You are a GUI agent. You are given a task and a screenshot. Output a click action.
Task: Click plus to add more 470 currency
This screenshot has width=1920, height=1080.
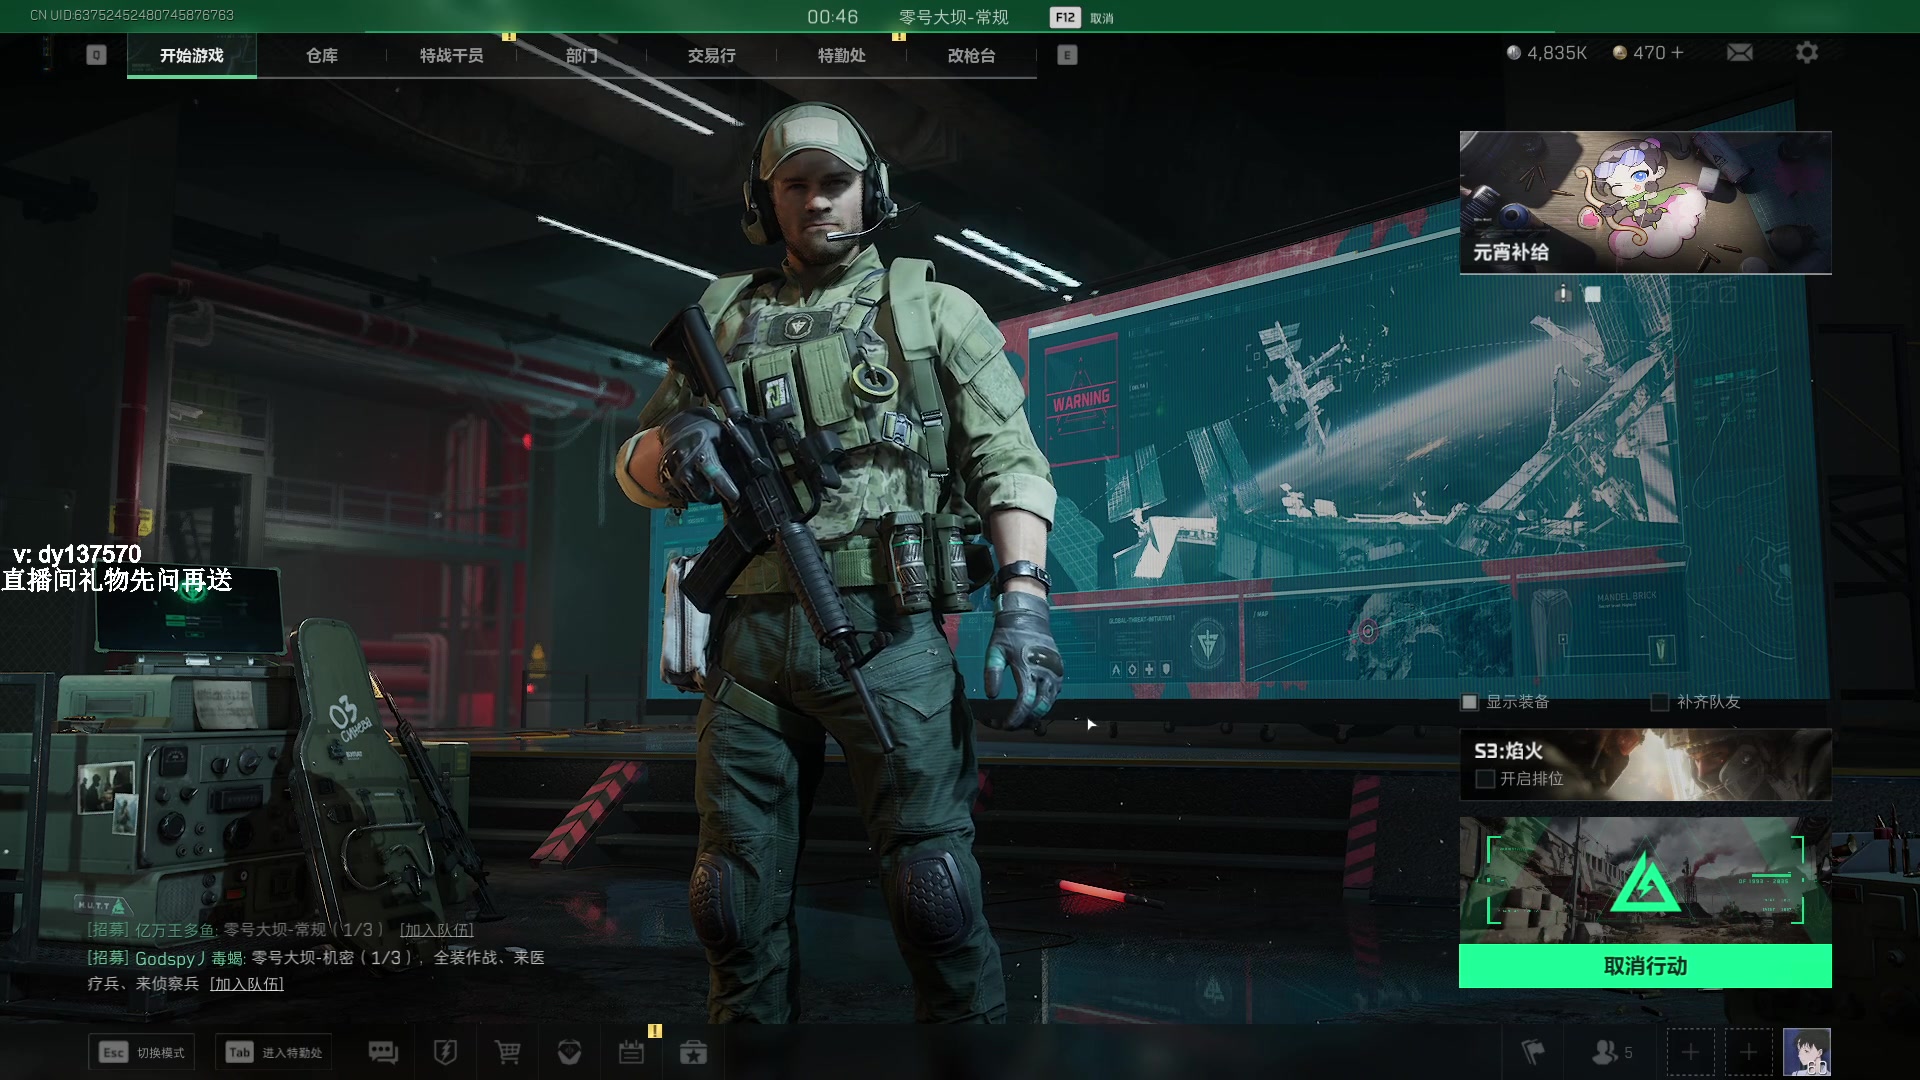(1678, 52)
